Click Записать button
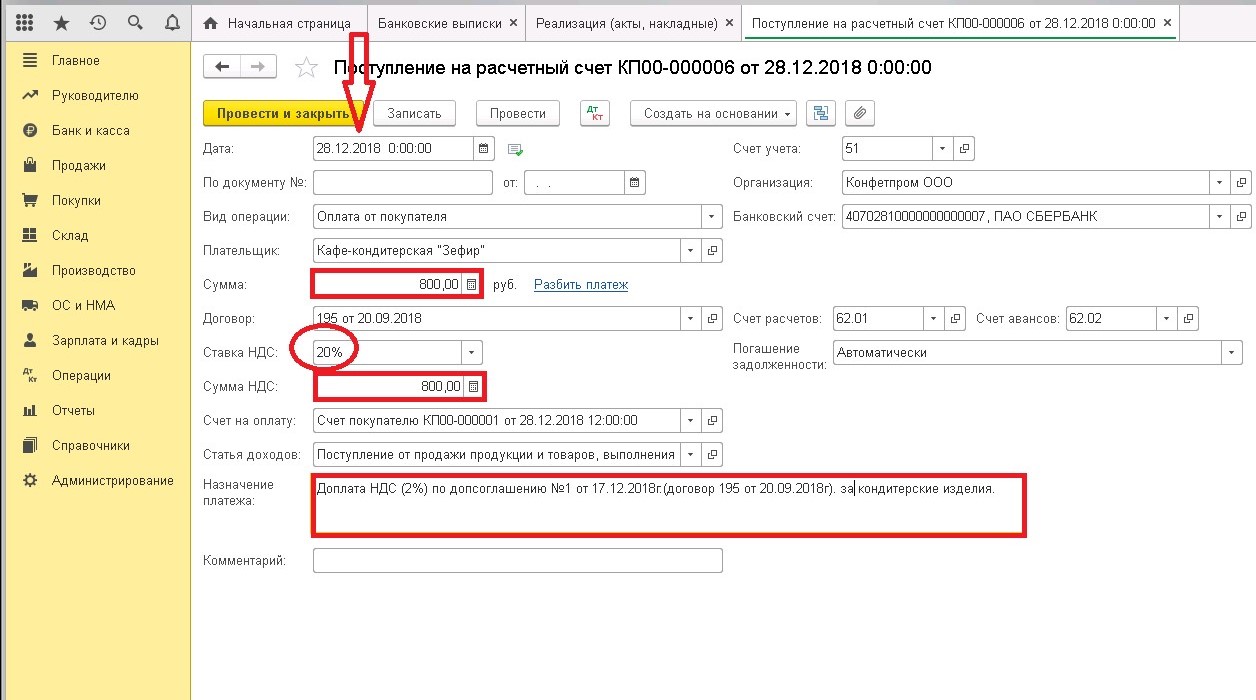Image resolution: width=1256 pixels, height=700 pixels. 414,113
